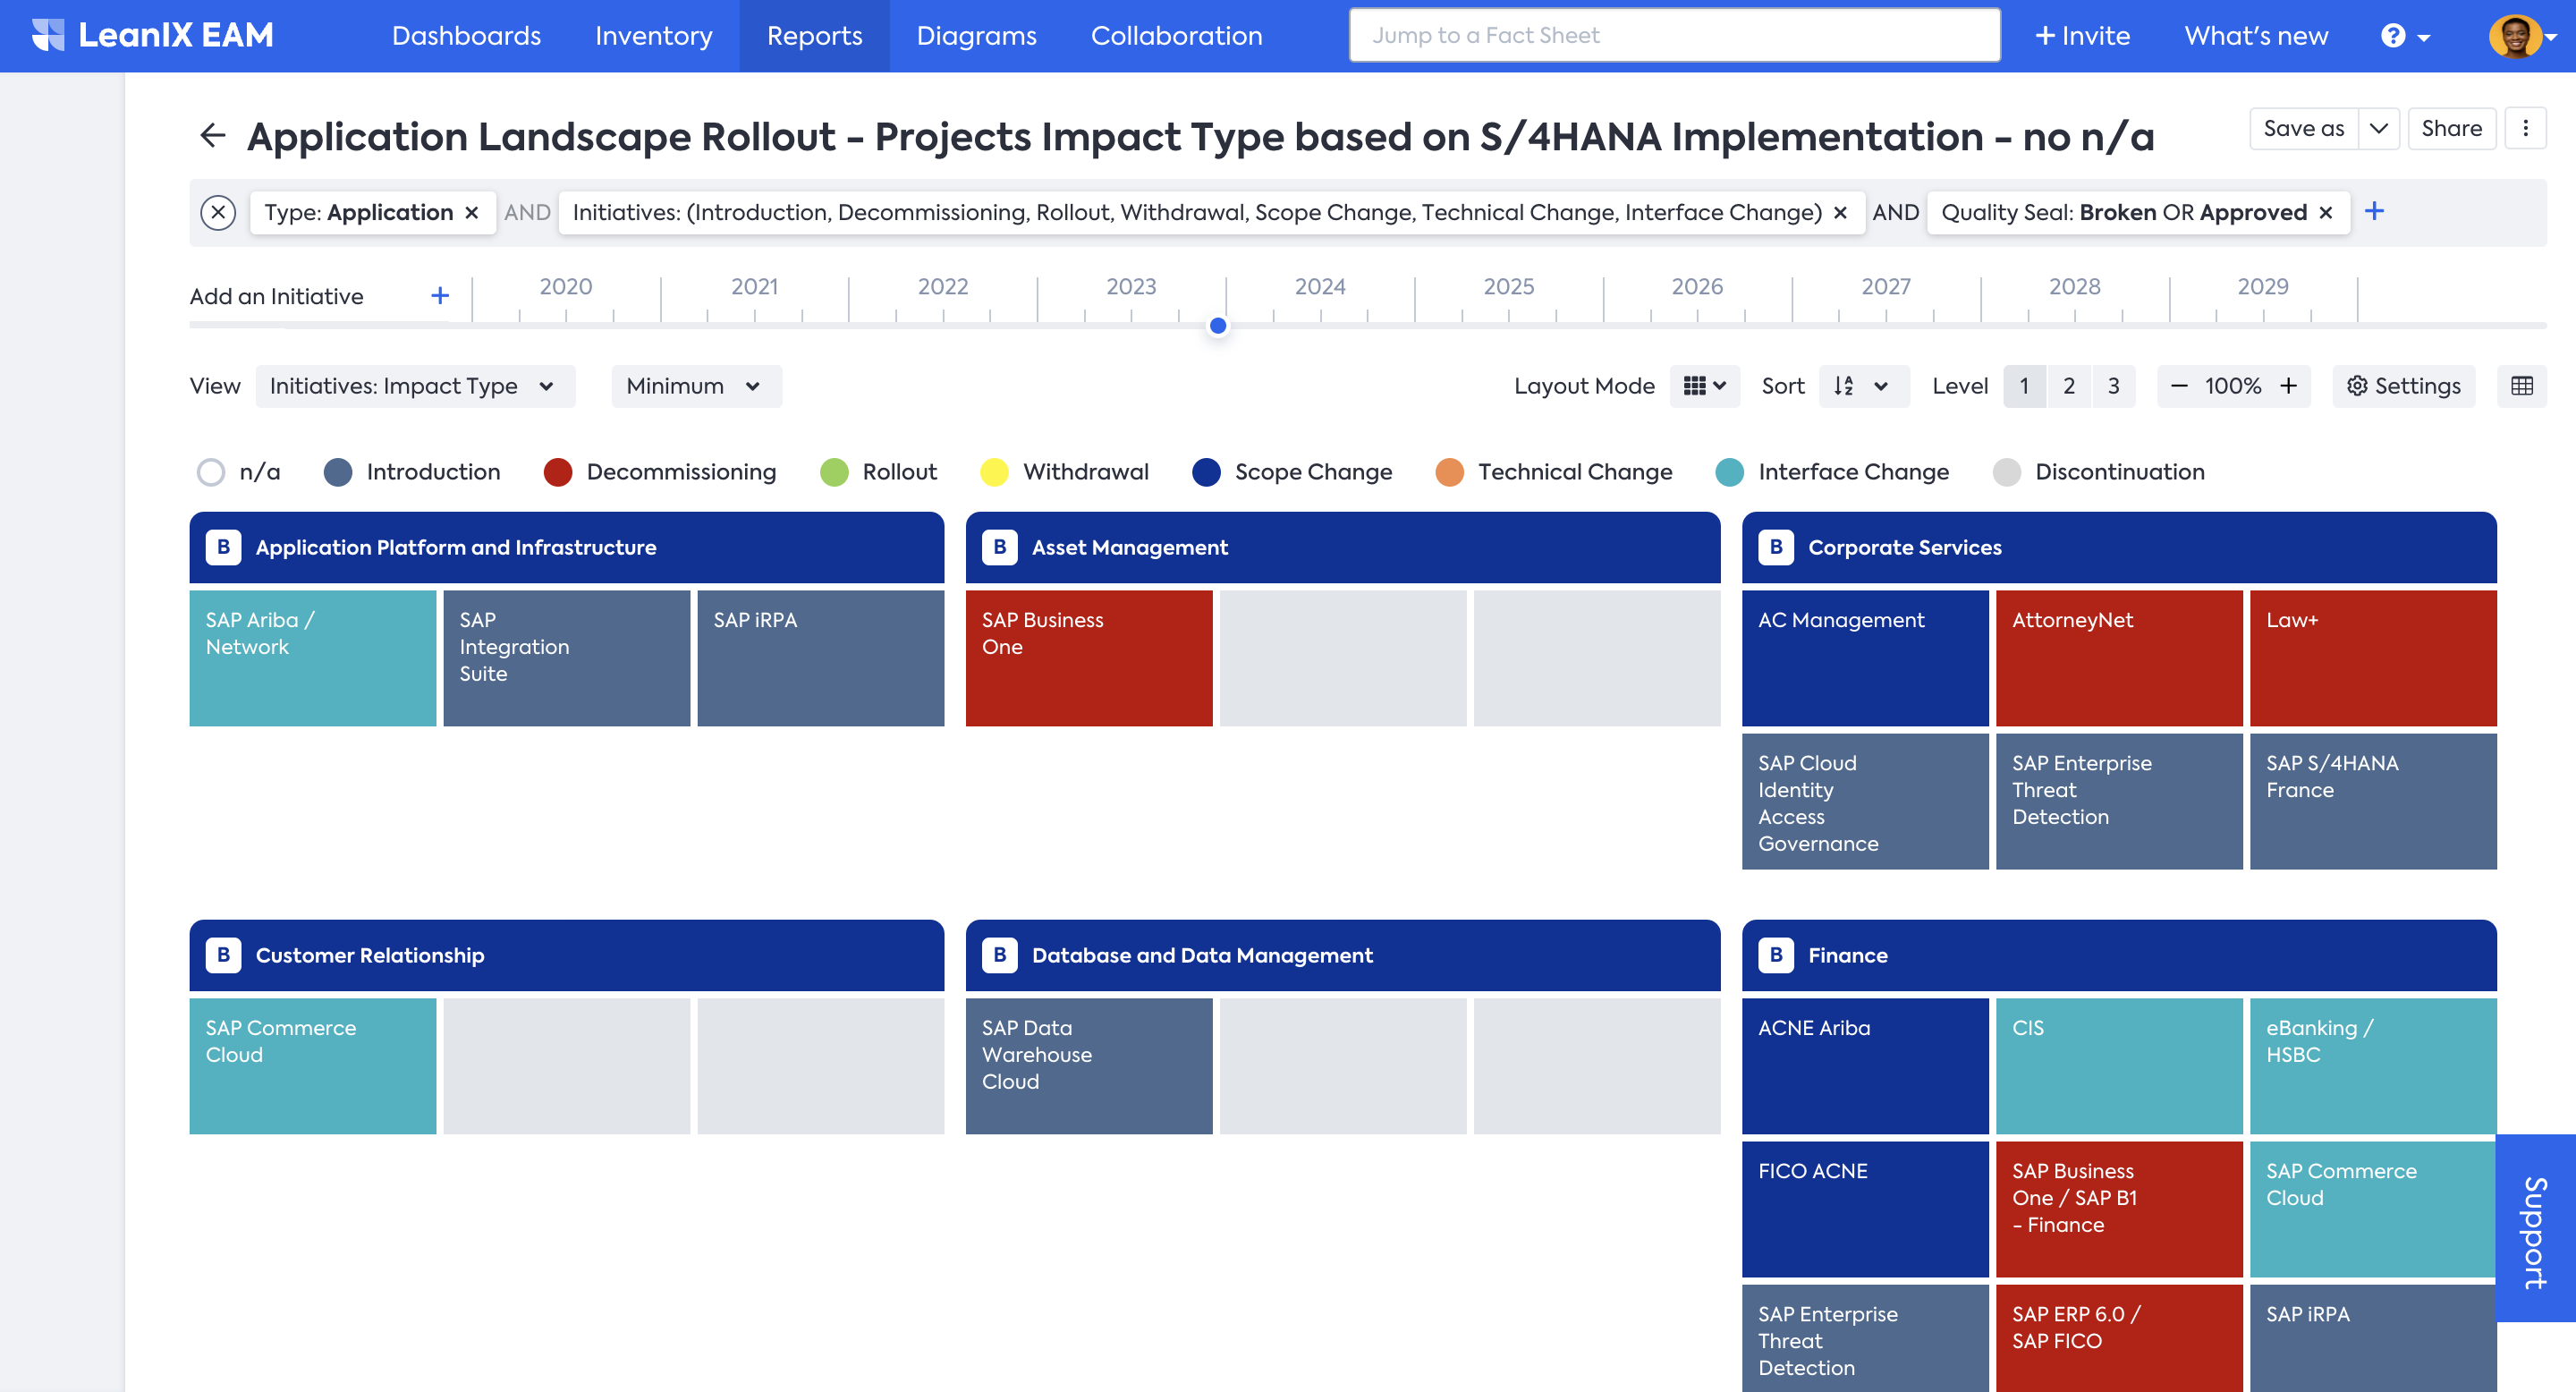Click B icon of Application Platform and Infrastructure

(x=223, y=547)
